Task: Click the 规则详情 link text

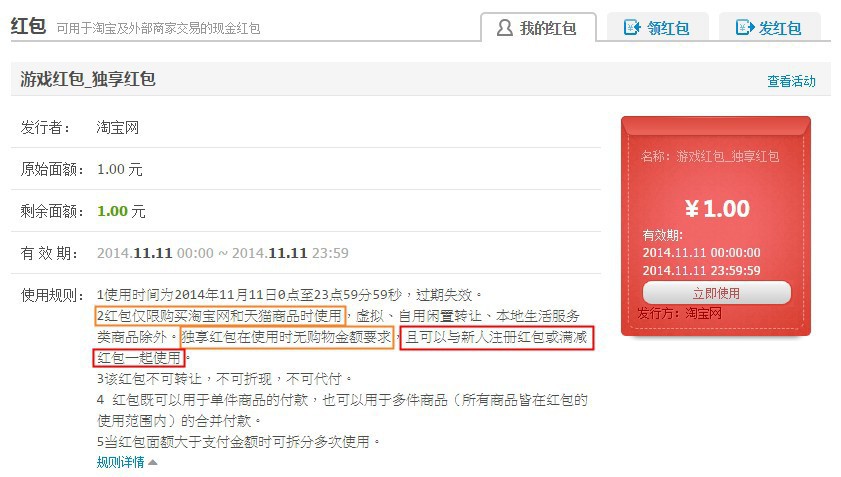Action: (x=120, y=462)
